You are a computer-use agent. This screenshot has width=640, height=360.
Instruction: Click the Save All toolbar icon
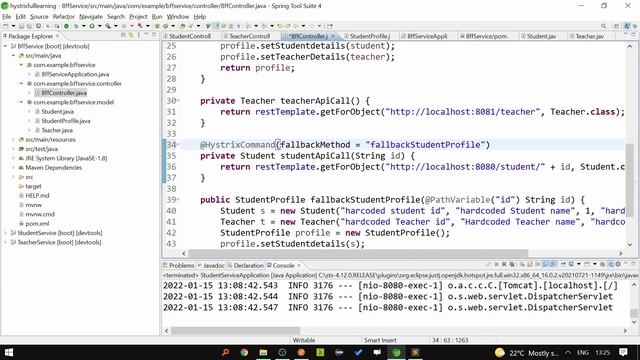pos(29,26)
